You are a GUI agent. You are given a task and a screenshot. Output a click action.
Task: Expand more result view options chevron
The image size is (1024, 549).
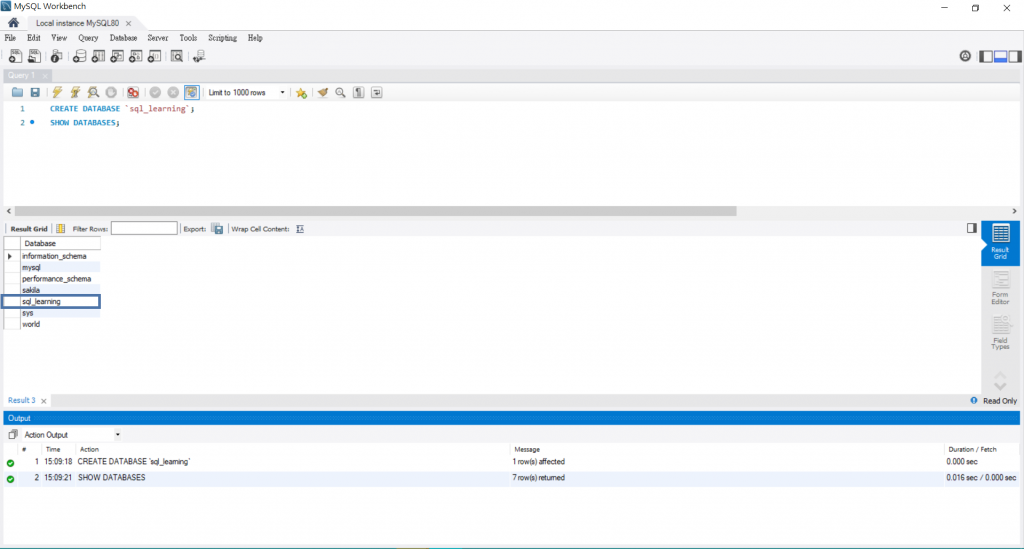(x=1000, y=386)
